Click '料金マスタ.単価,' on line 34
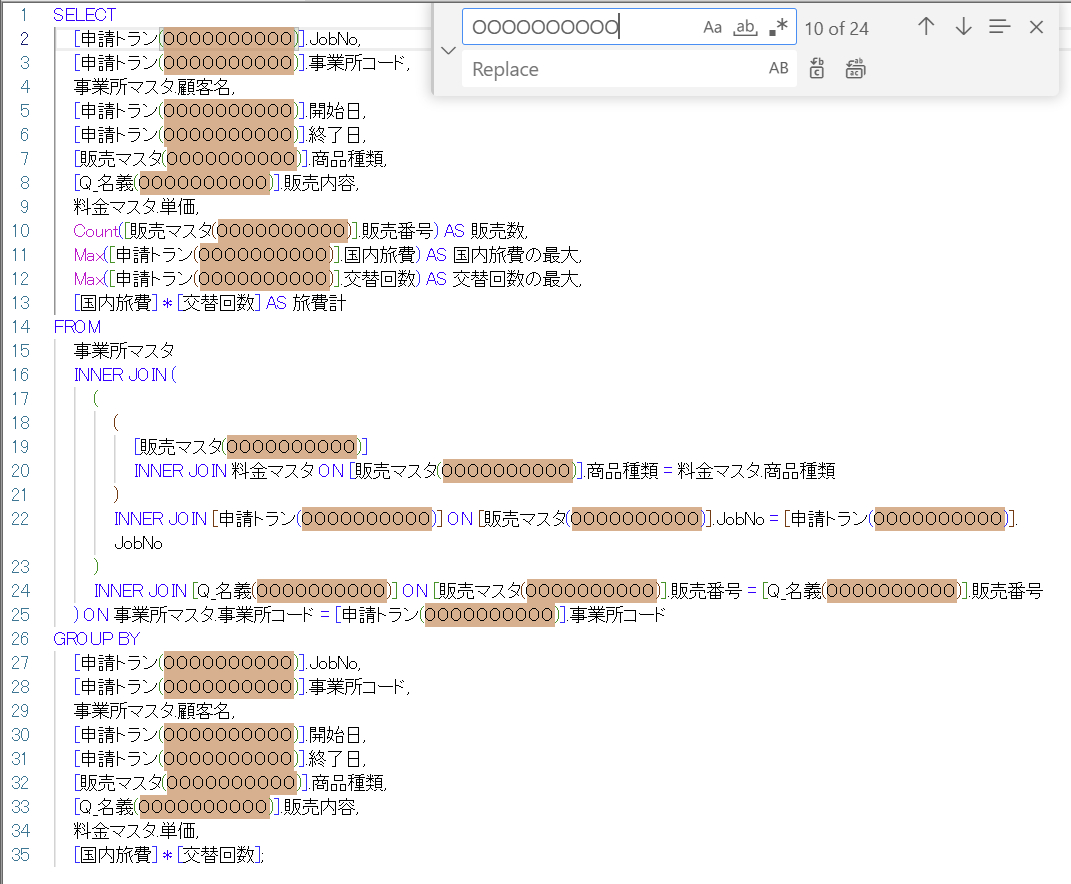This screenshot has height=884, width=1071. 137,831
